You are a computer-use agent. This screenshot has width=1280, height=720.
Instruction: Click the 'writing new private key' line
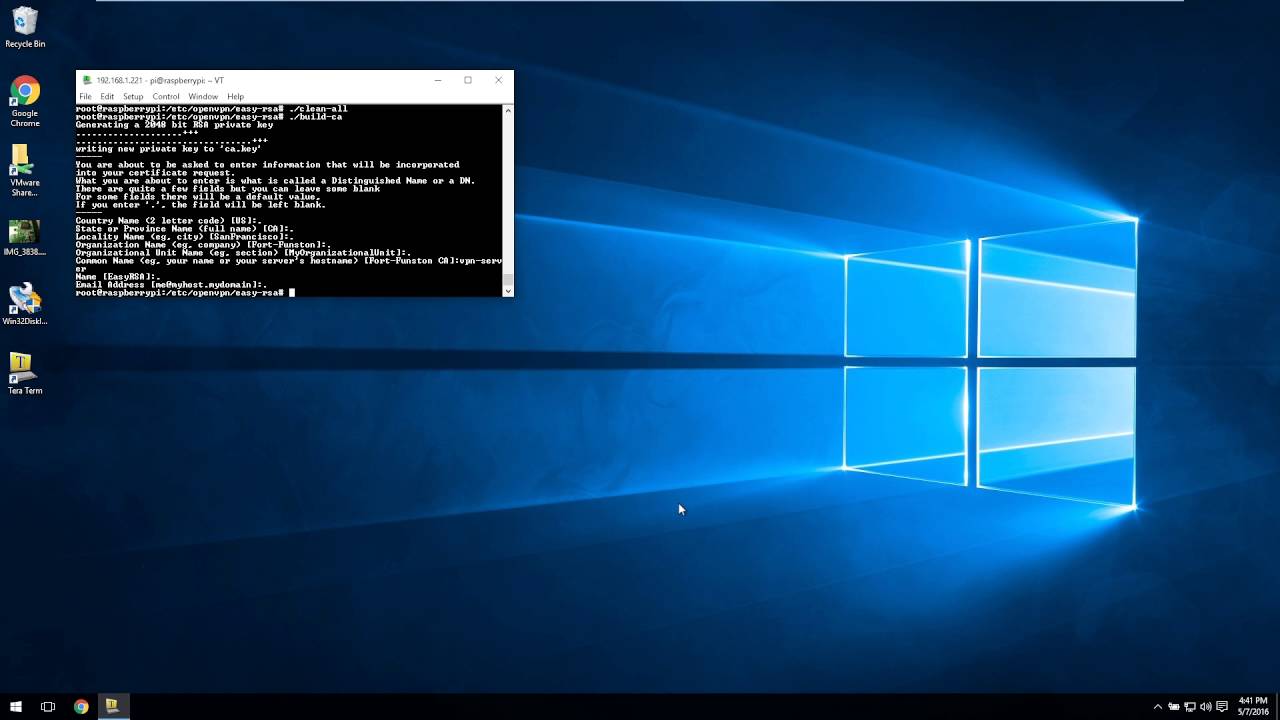click(168, 149)
